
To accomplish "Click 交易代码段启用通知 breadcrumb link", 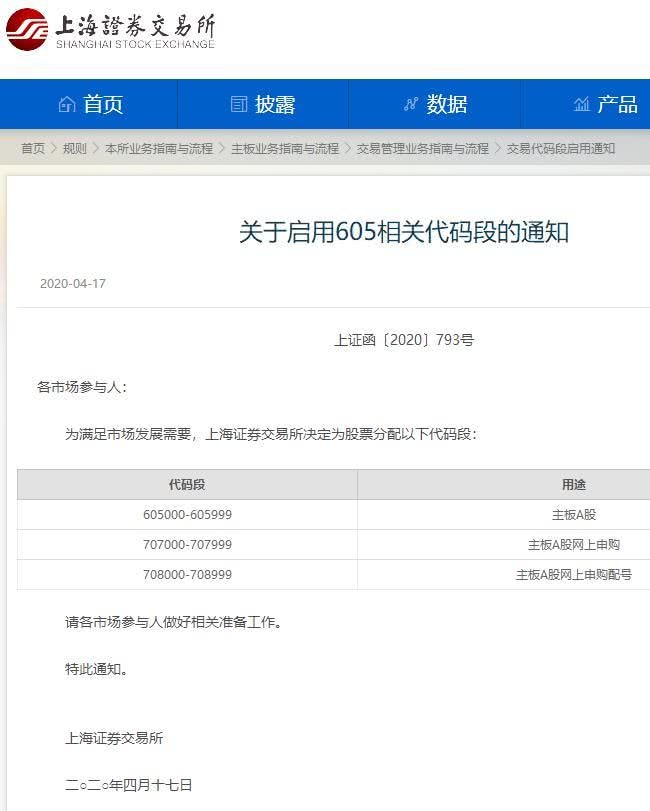I will click(561, 148).
